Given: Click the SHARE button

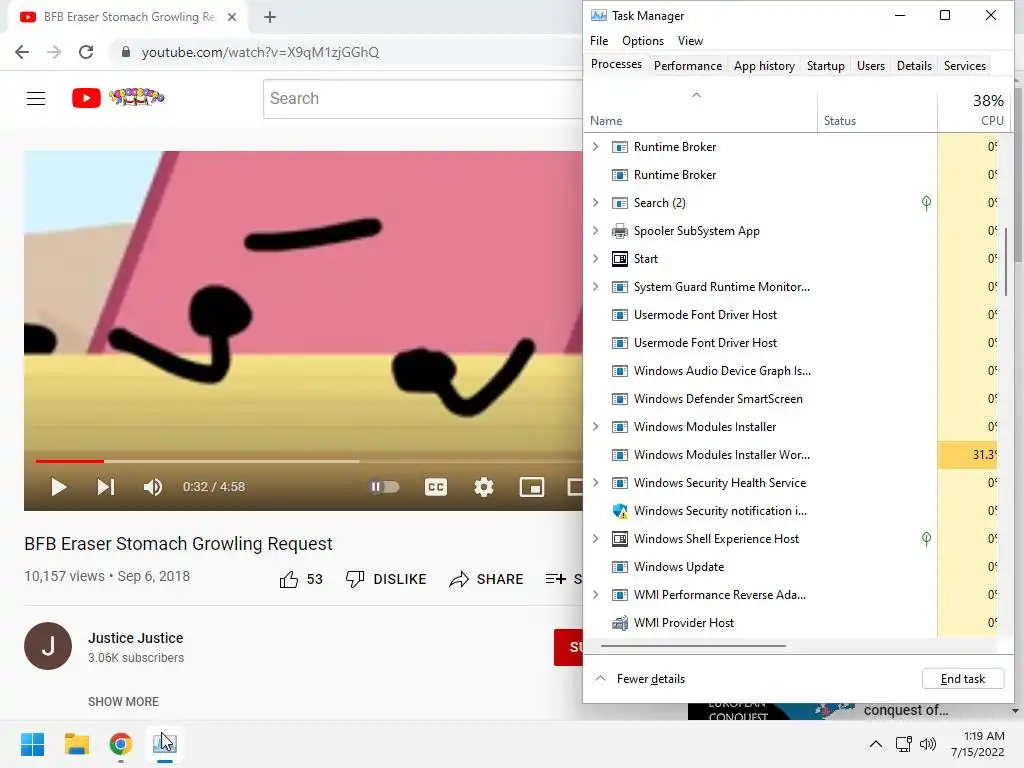Looking at the screenshot, I should (487, 579).
